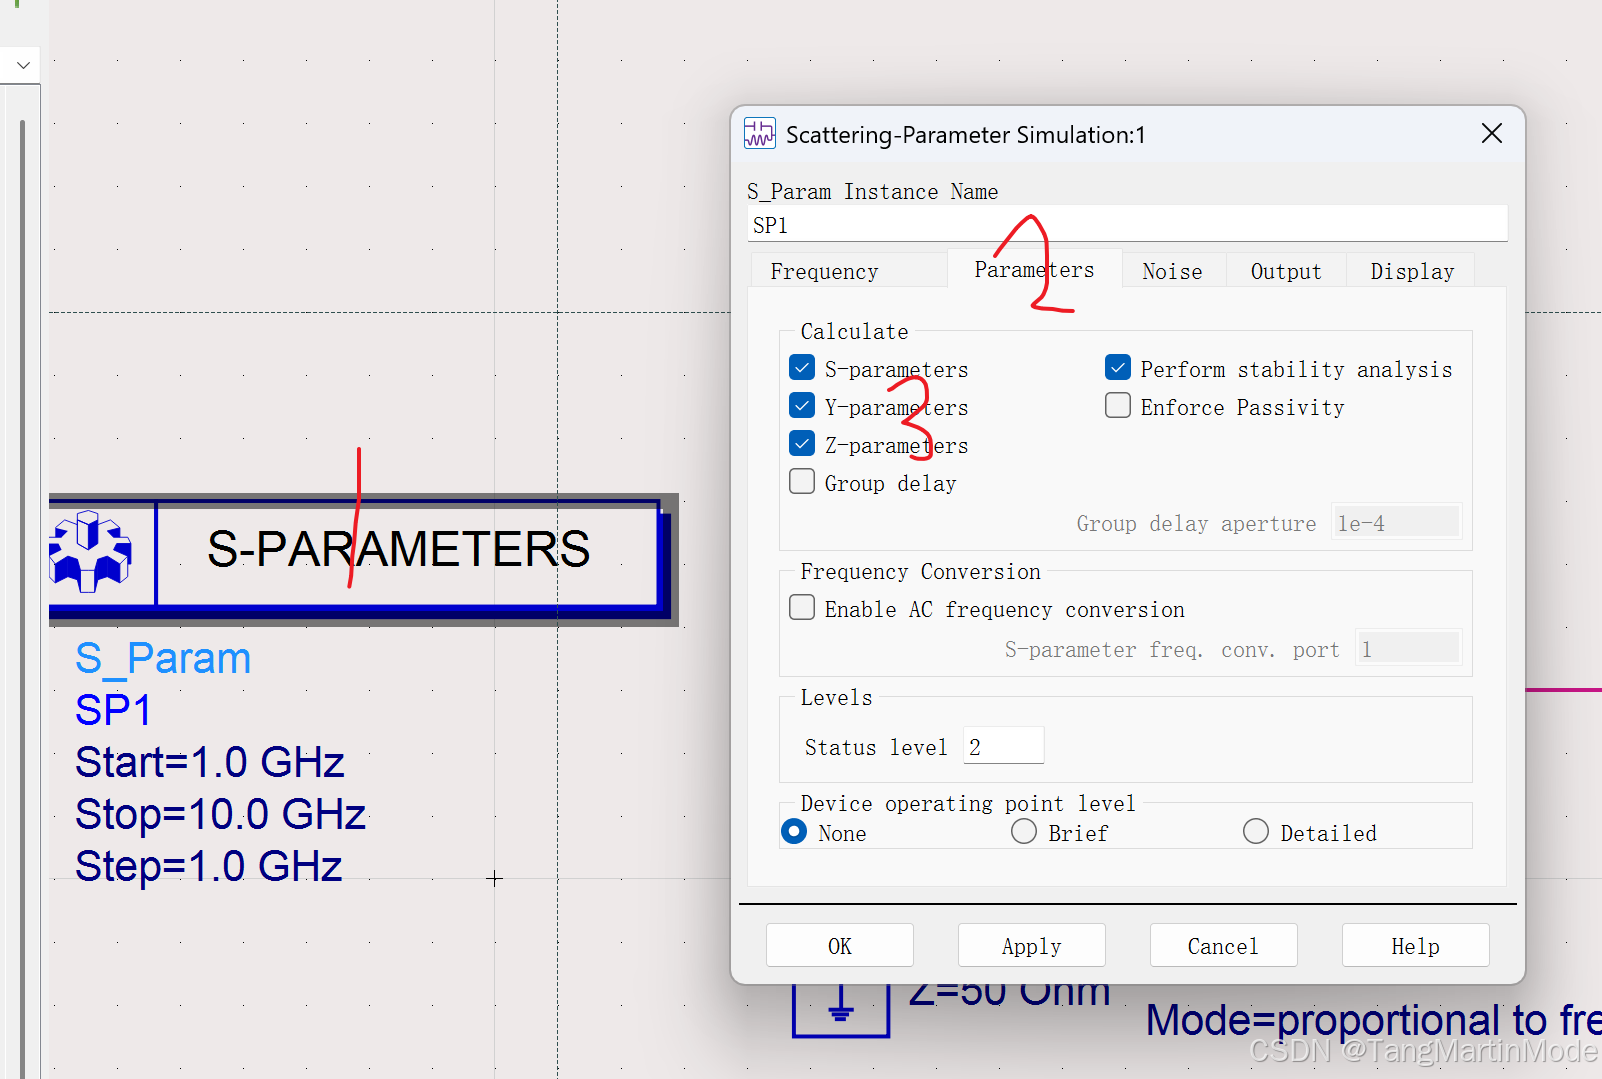
Task: Select the Brief operating point level
Action: point(1024,832)
